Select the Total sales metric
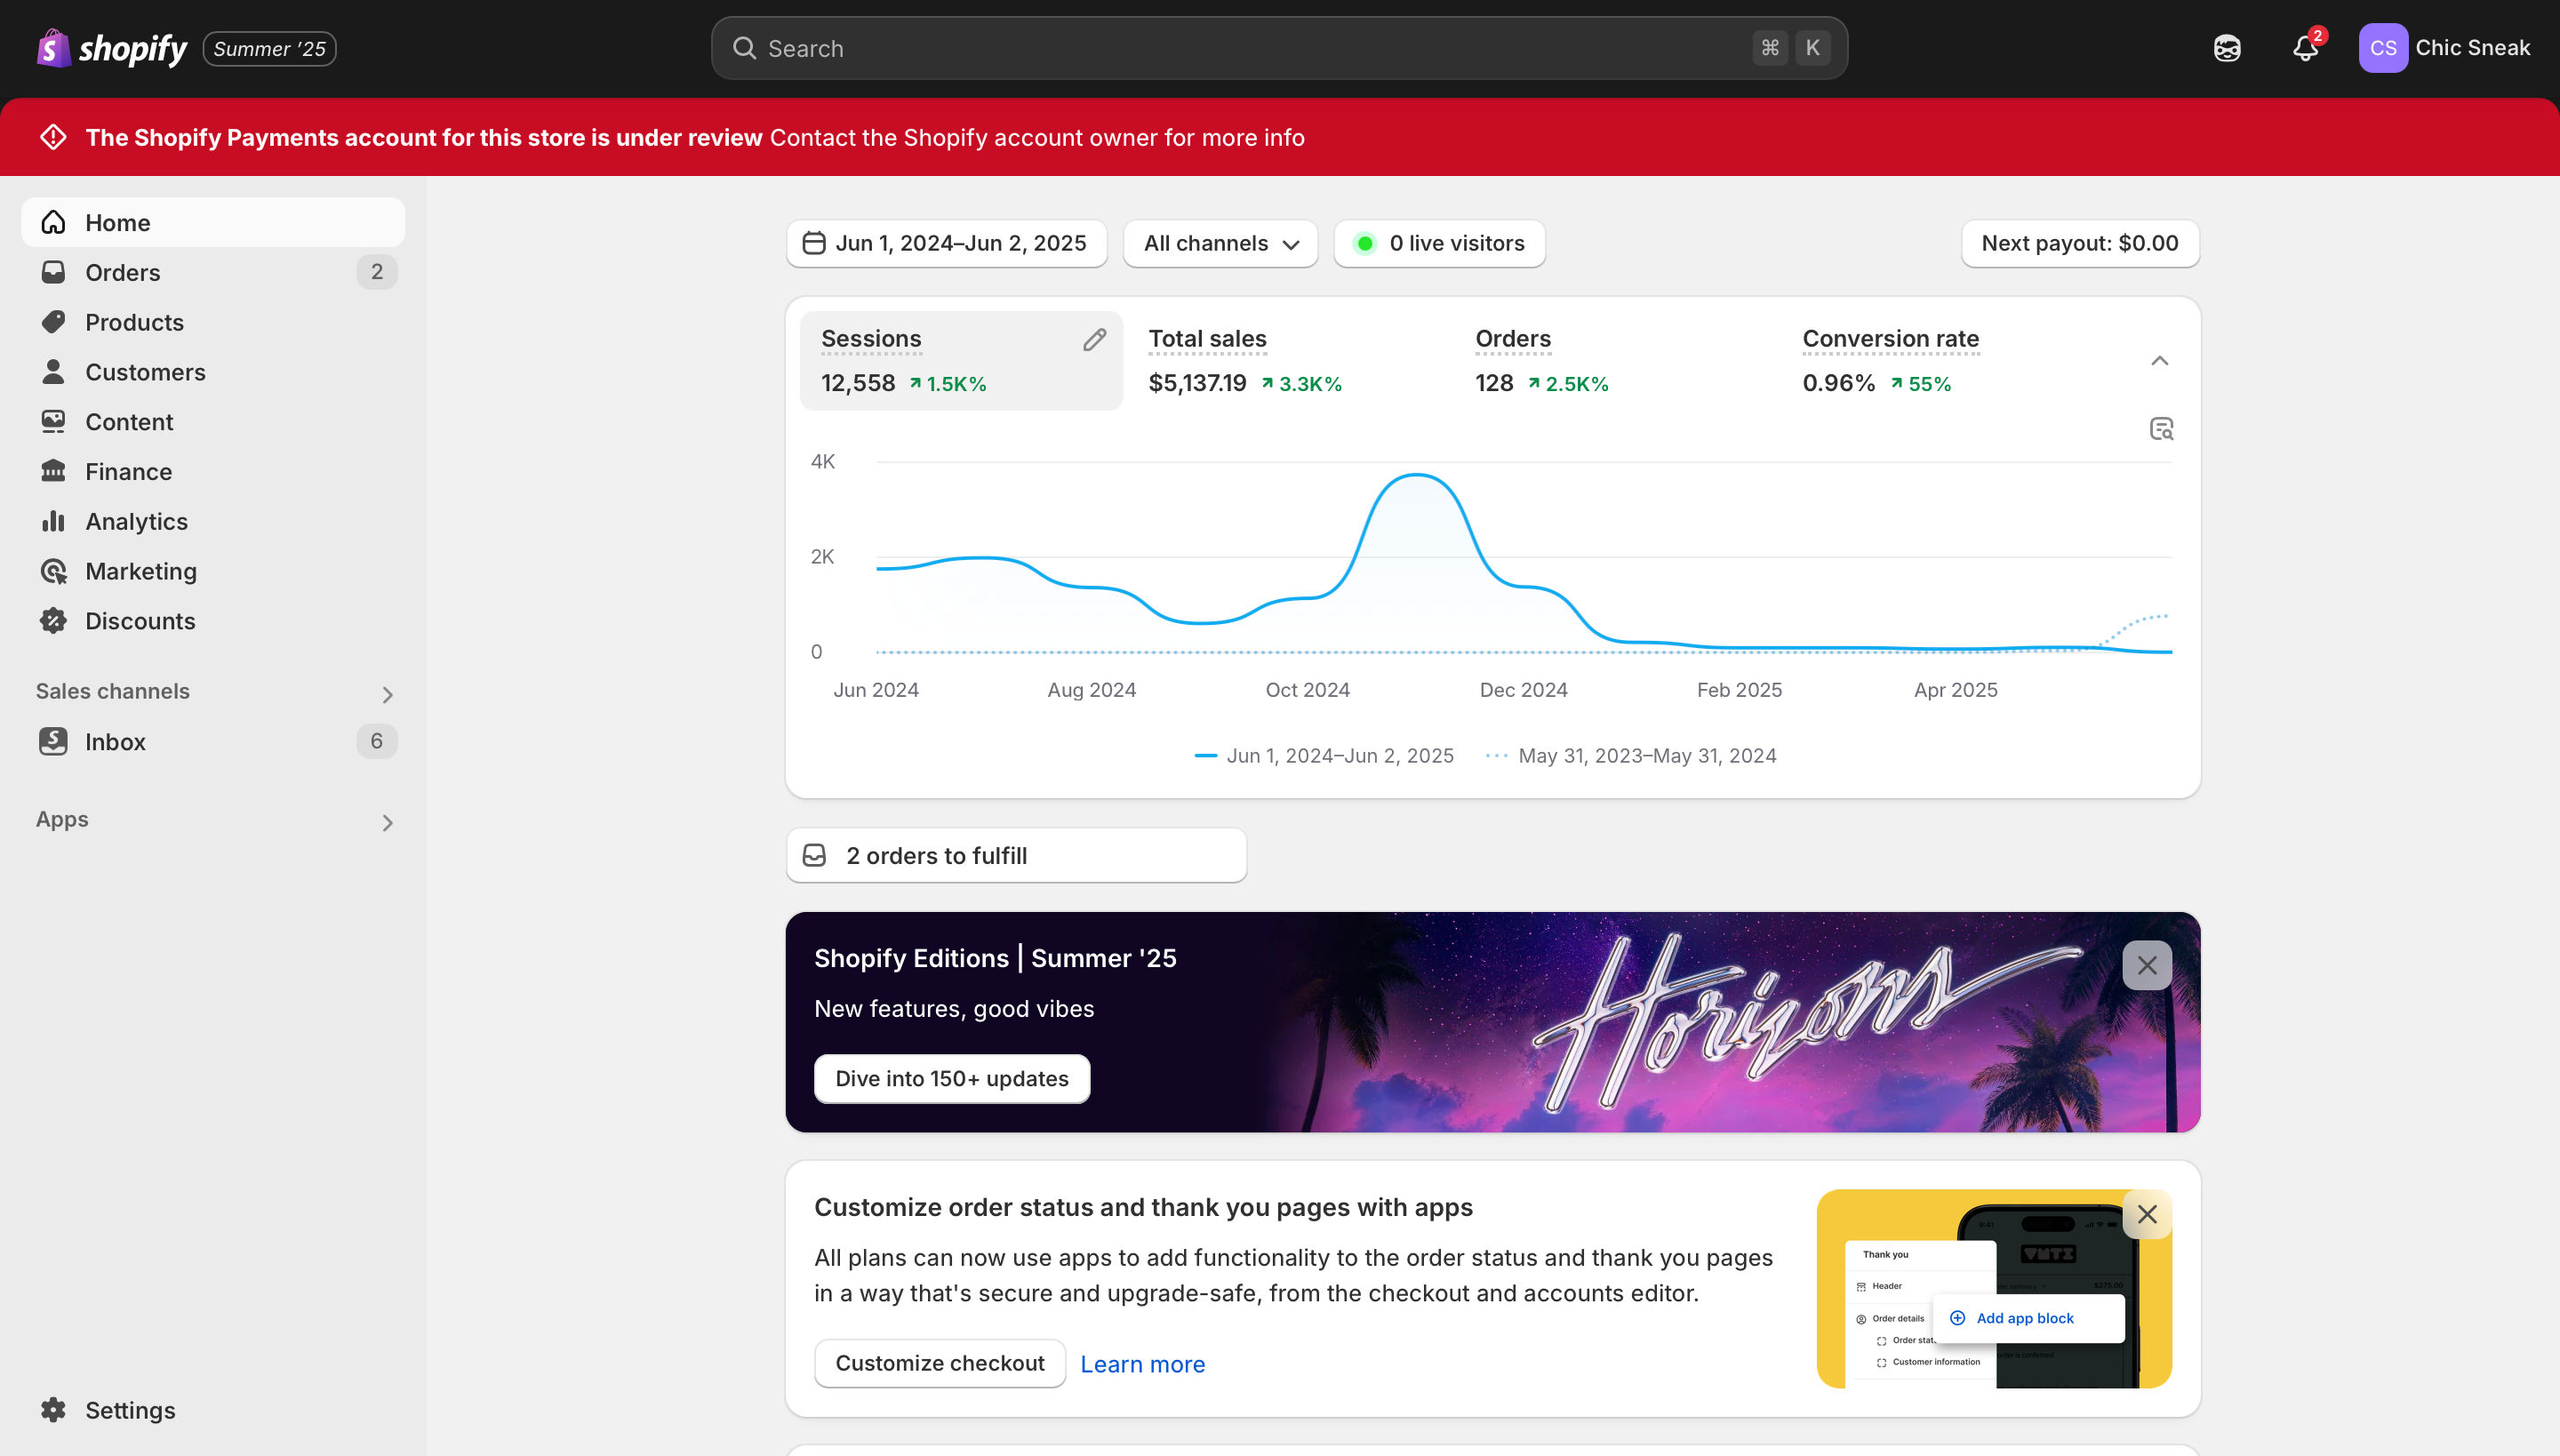 click(x=1288, y=360)
